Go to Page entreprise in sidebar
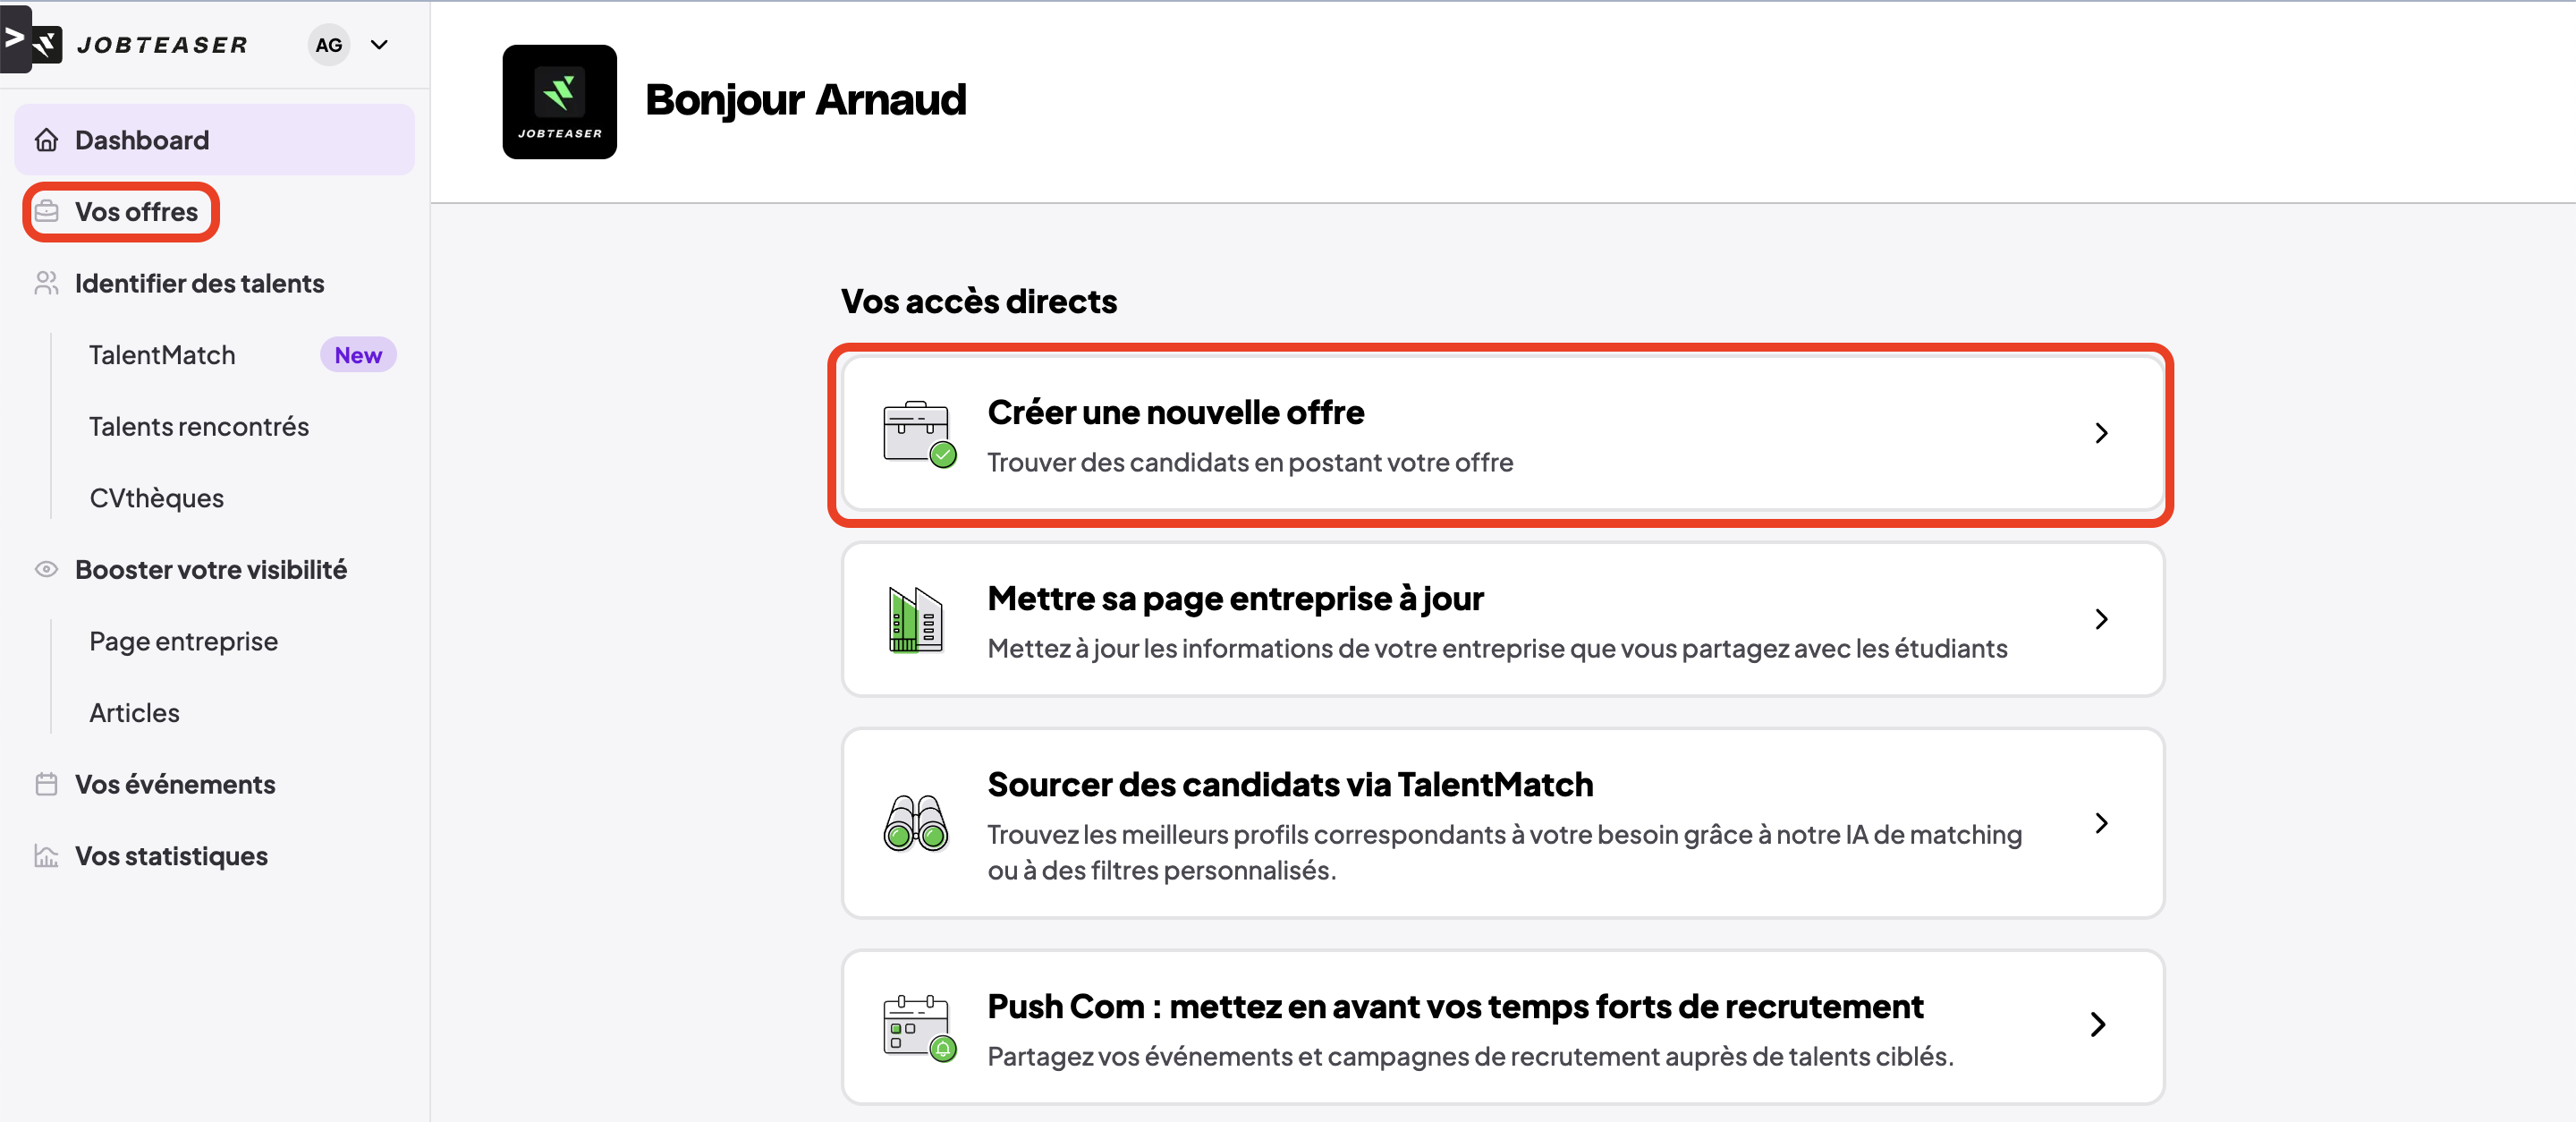Viewport: 2576px width, 1122px height. 183,641
